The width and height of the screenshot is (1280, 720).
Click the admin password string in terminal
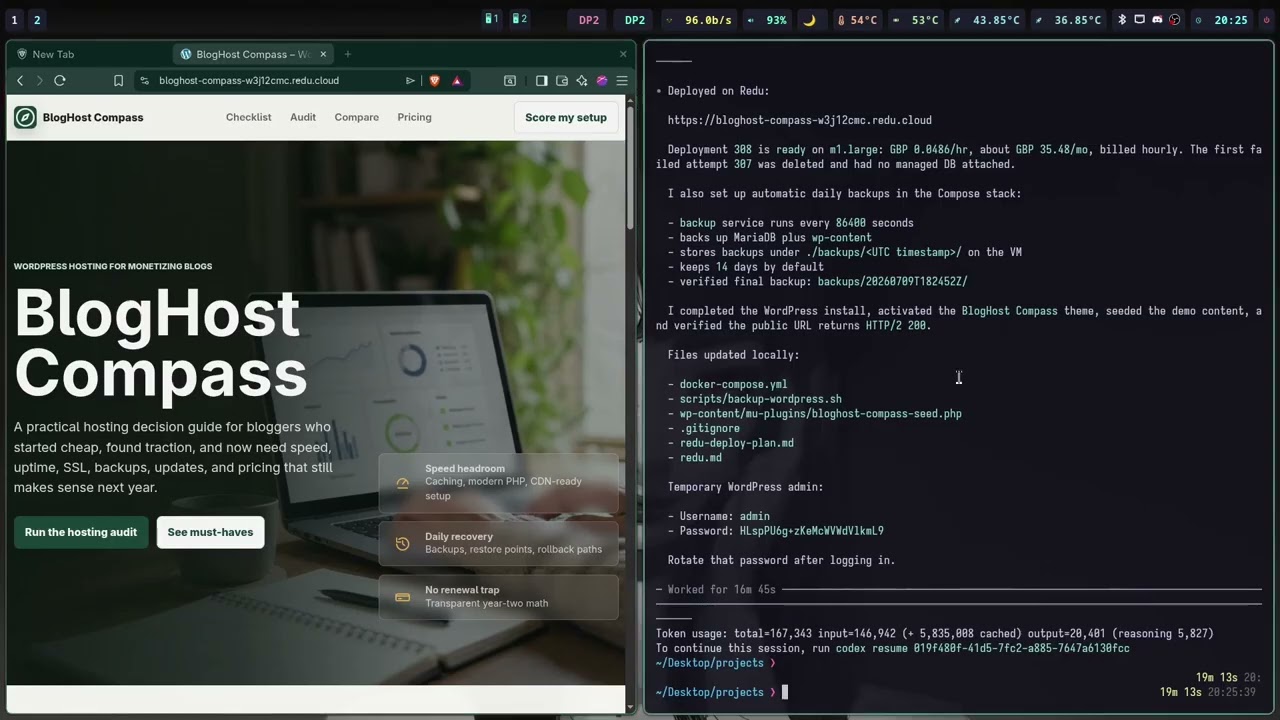(x=811, y=531)
